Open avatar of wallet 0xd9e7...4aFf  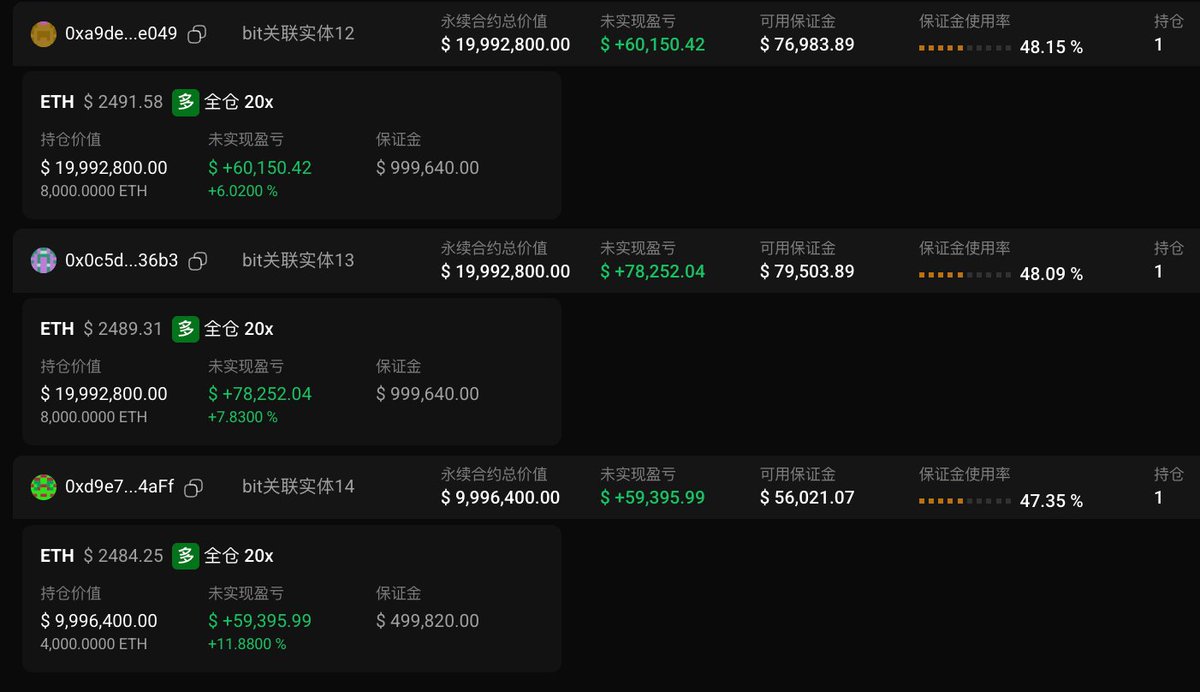click(43, 487)
